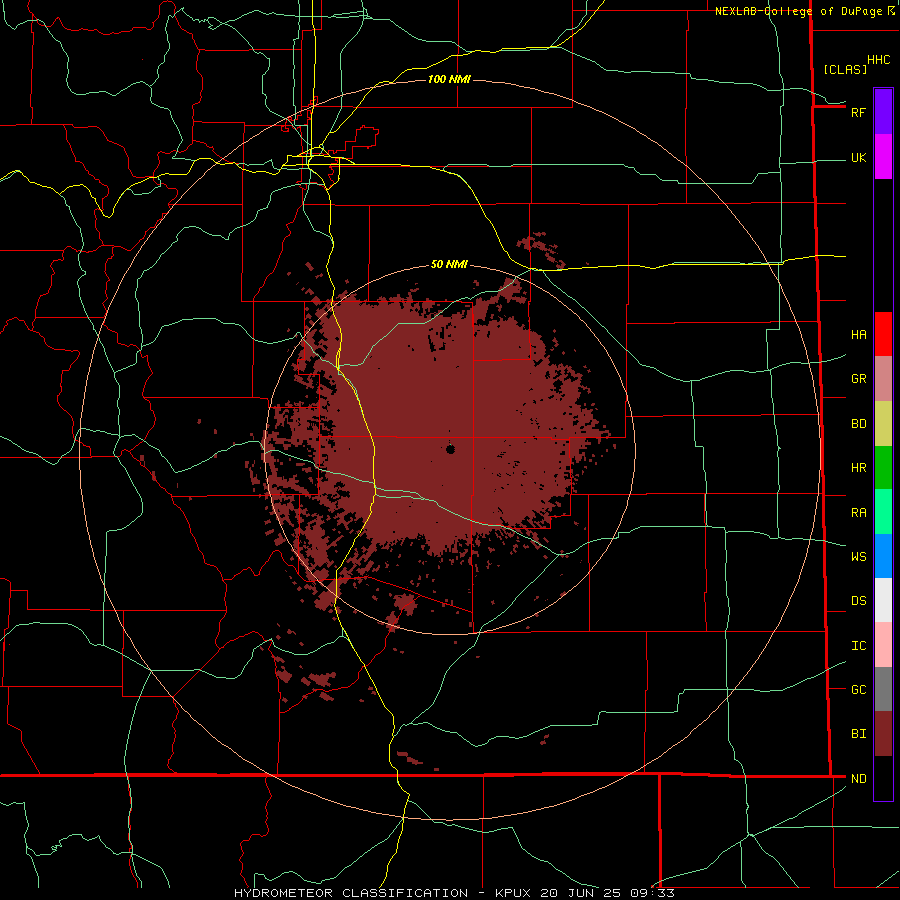Select the IC light pink legend swatch
The image size is (900, 900).
pos(883,645)
